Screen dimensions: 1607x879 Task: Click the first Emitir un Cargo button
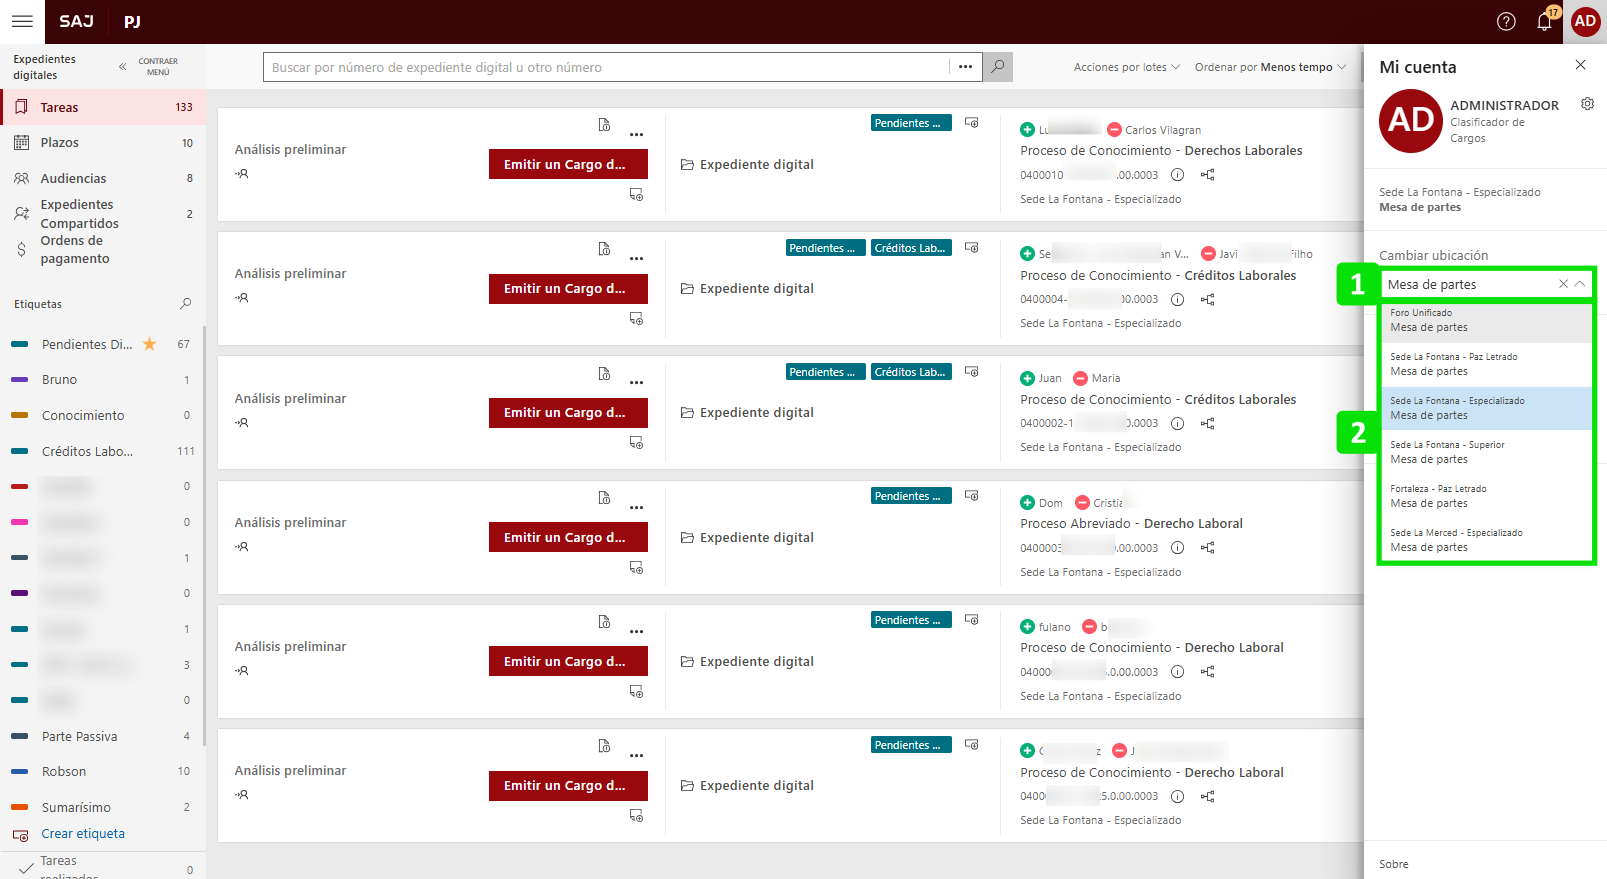(567, 164)
